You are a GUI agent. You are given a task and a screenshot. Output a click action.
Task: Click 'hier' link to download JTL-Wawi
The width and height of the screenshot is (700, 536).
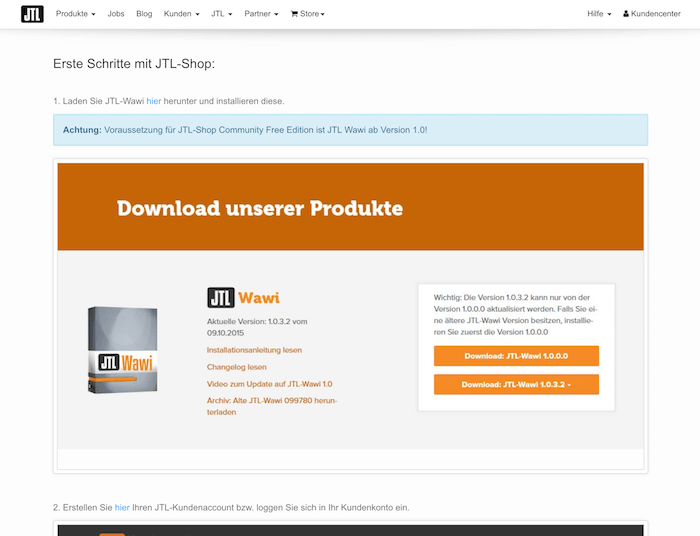154,101
